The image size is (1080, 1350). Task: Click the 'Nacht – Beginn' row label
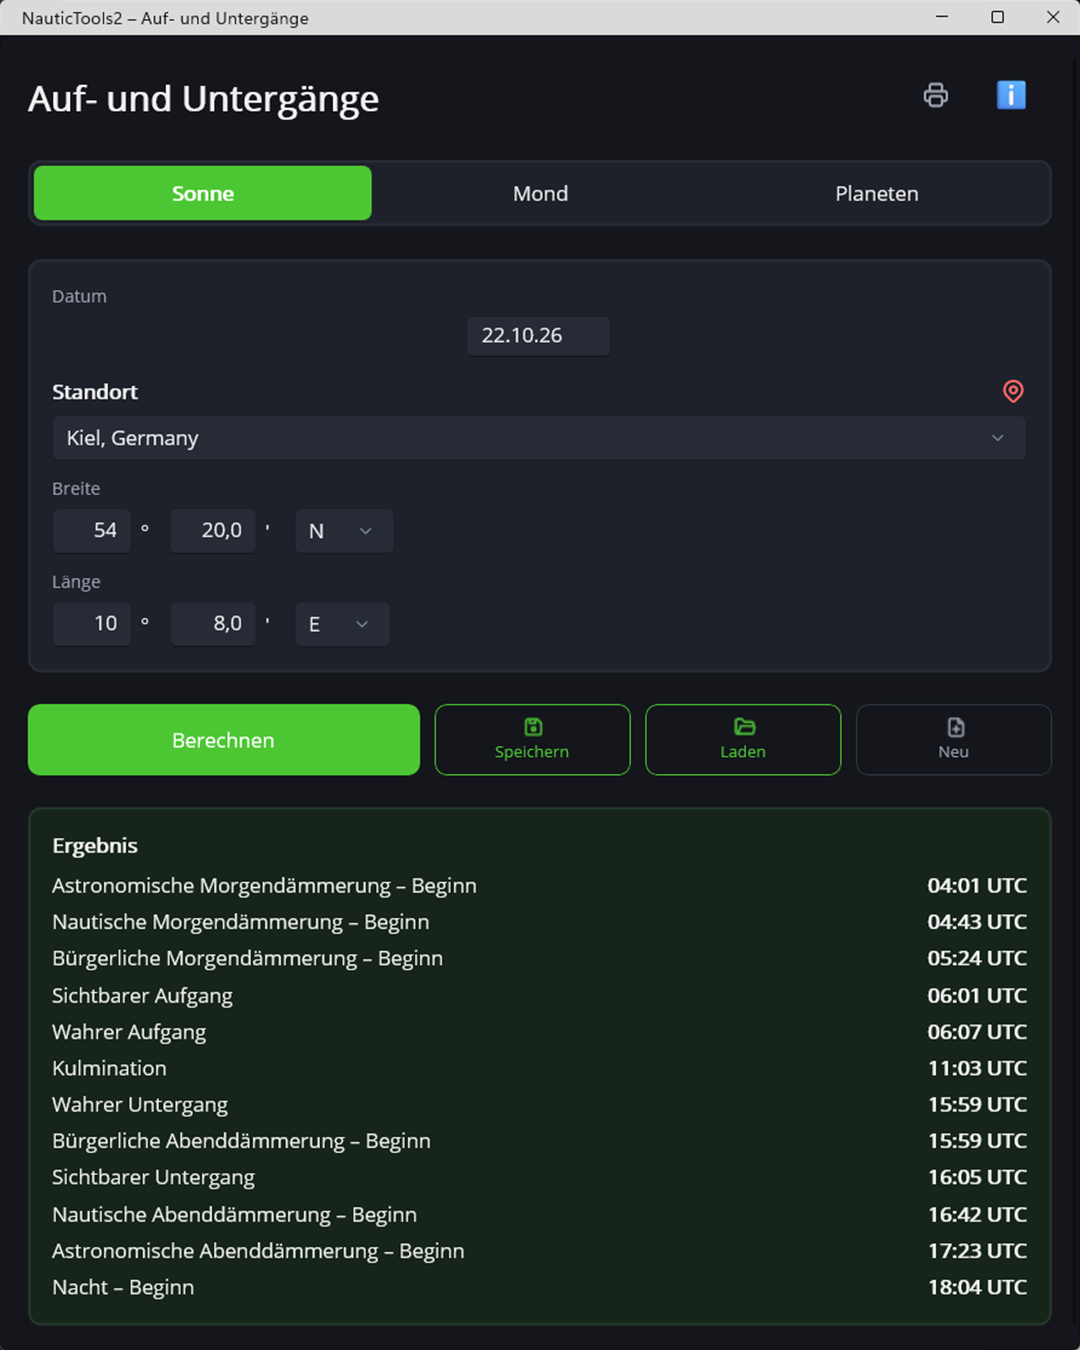coord(123,1288)
